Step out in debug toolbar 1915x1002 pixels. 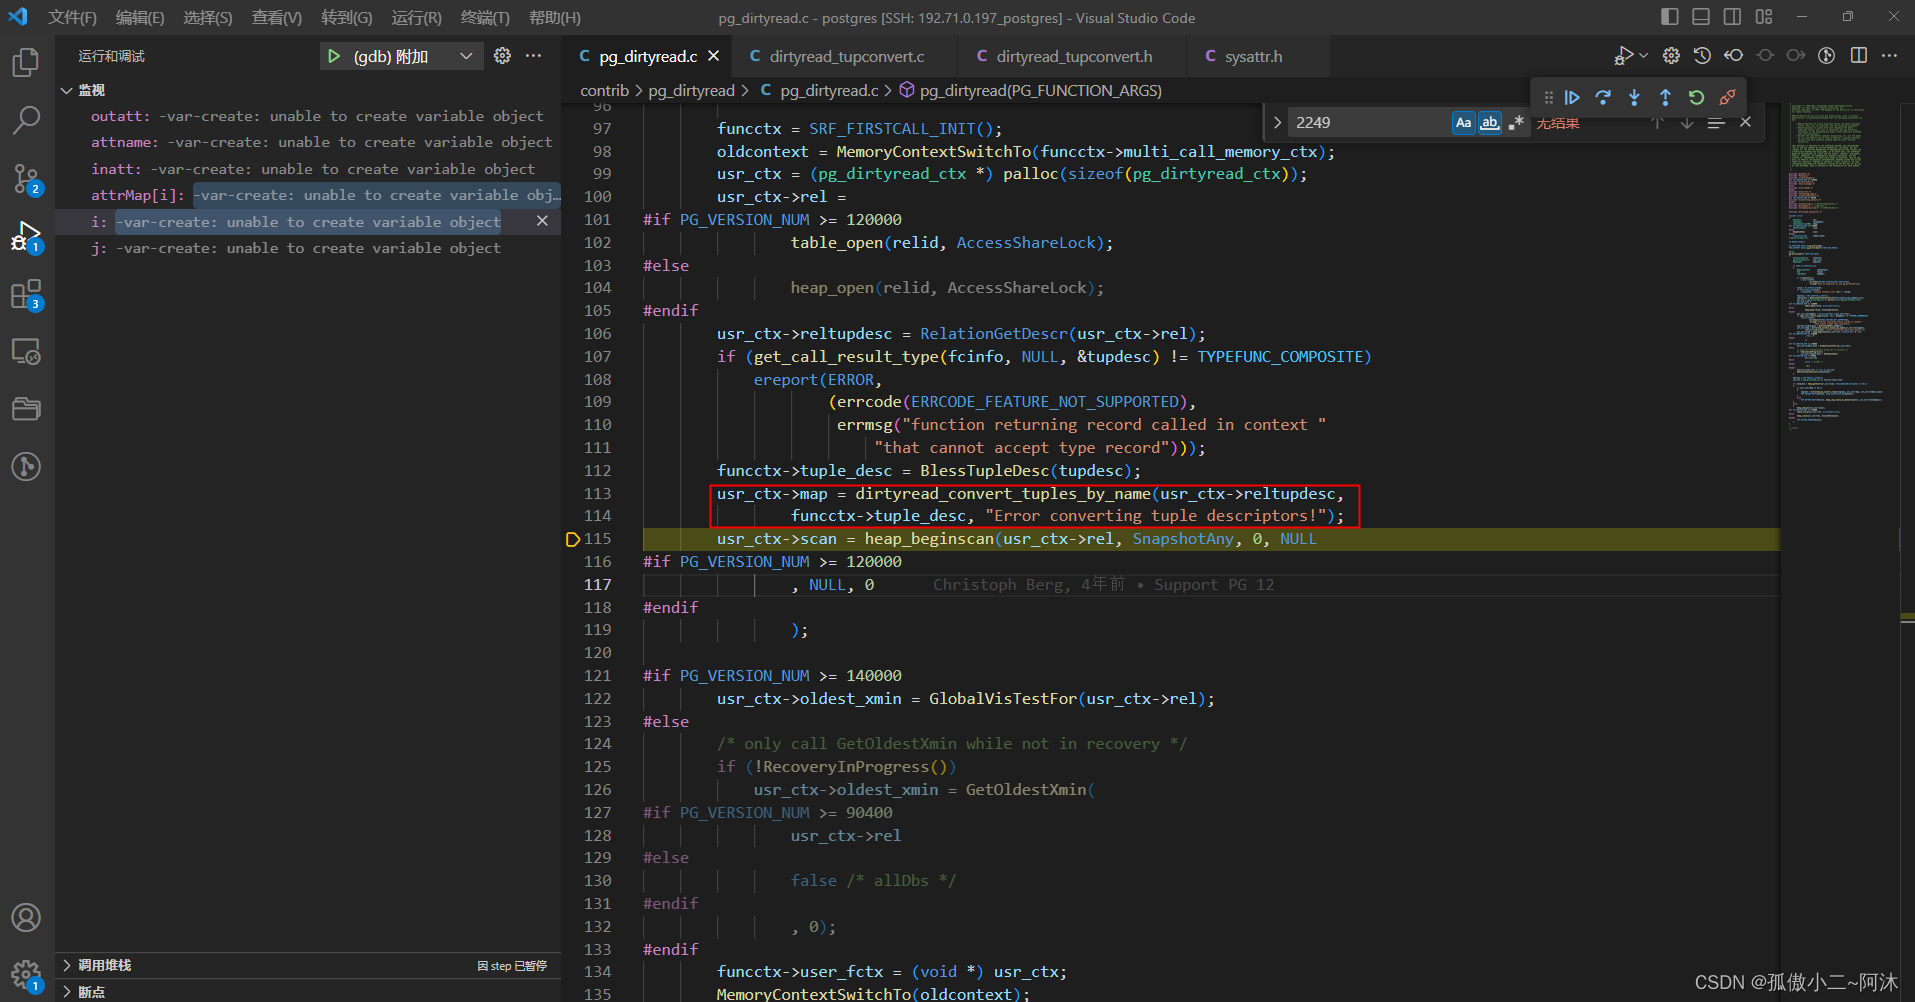1665,97
